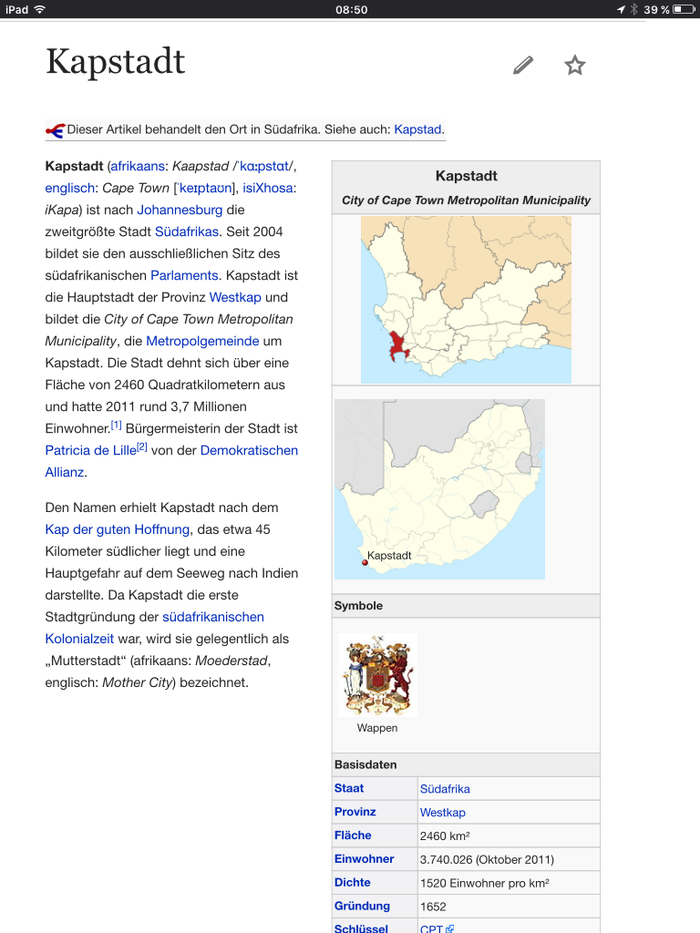This screenshot has width=700, height=933.
Task: Tap the disambiguation arrow icon beside the notice
Action: pos(55,130)
